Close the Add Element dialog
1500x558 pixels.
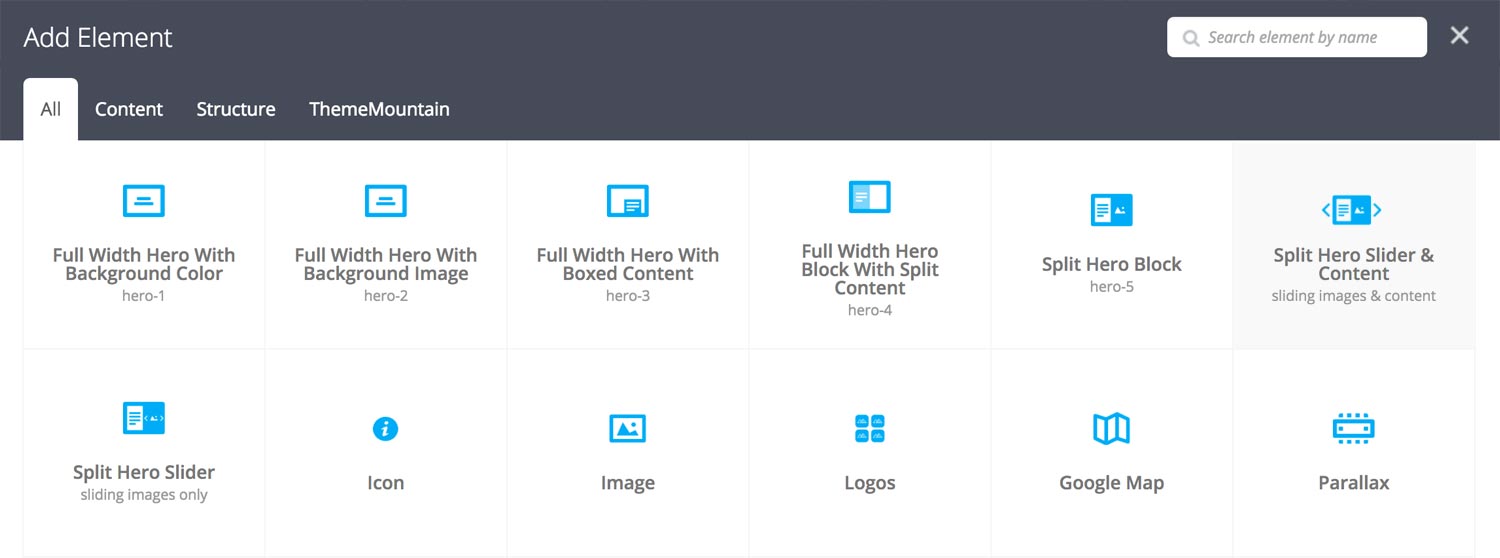(1460, 36)
